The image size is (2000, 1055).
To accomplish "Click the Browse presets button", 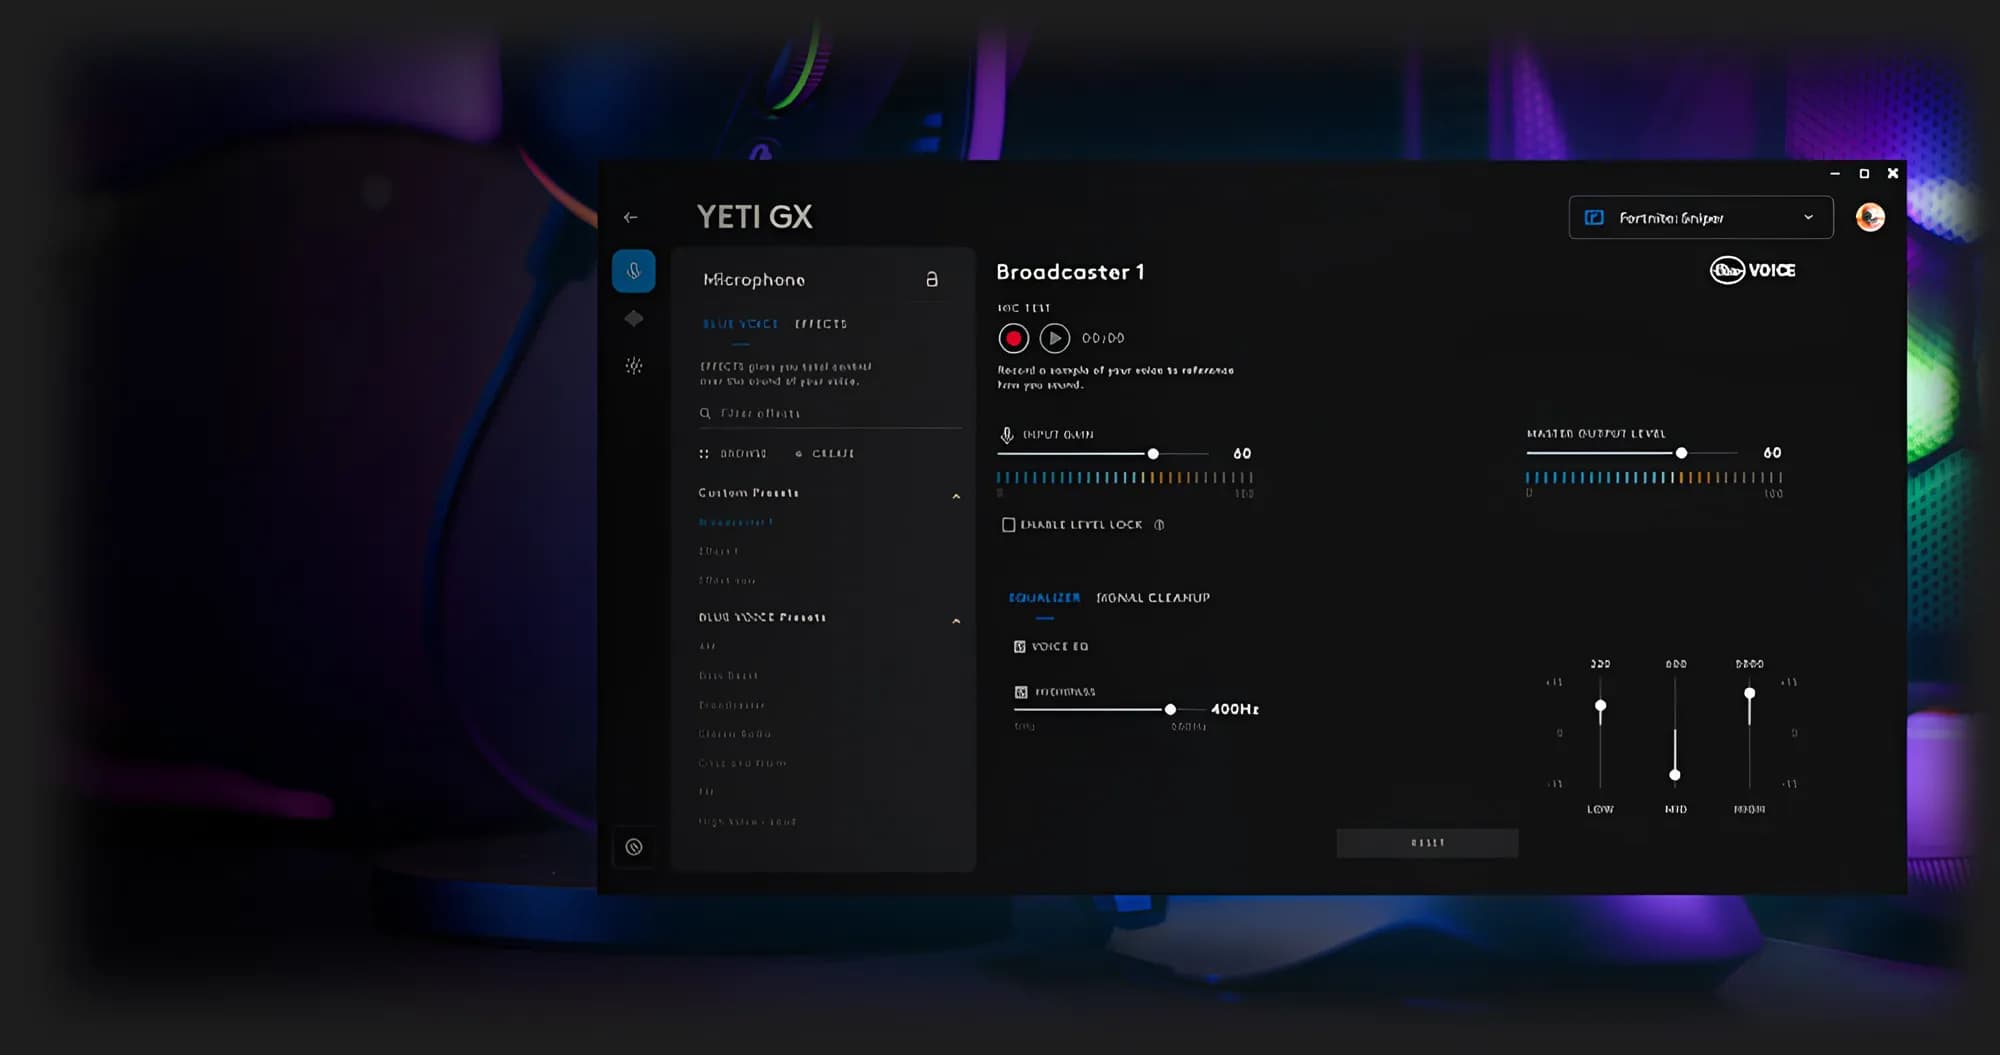I will click(734, 454).
